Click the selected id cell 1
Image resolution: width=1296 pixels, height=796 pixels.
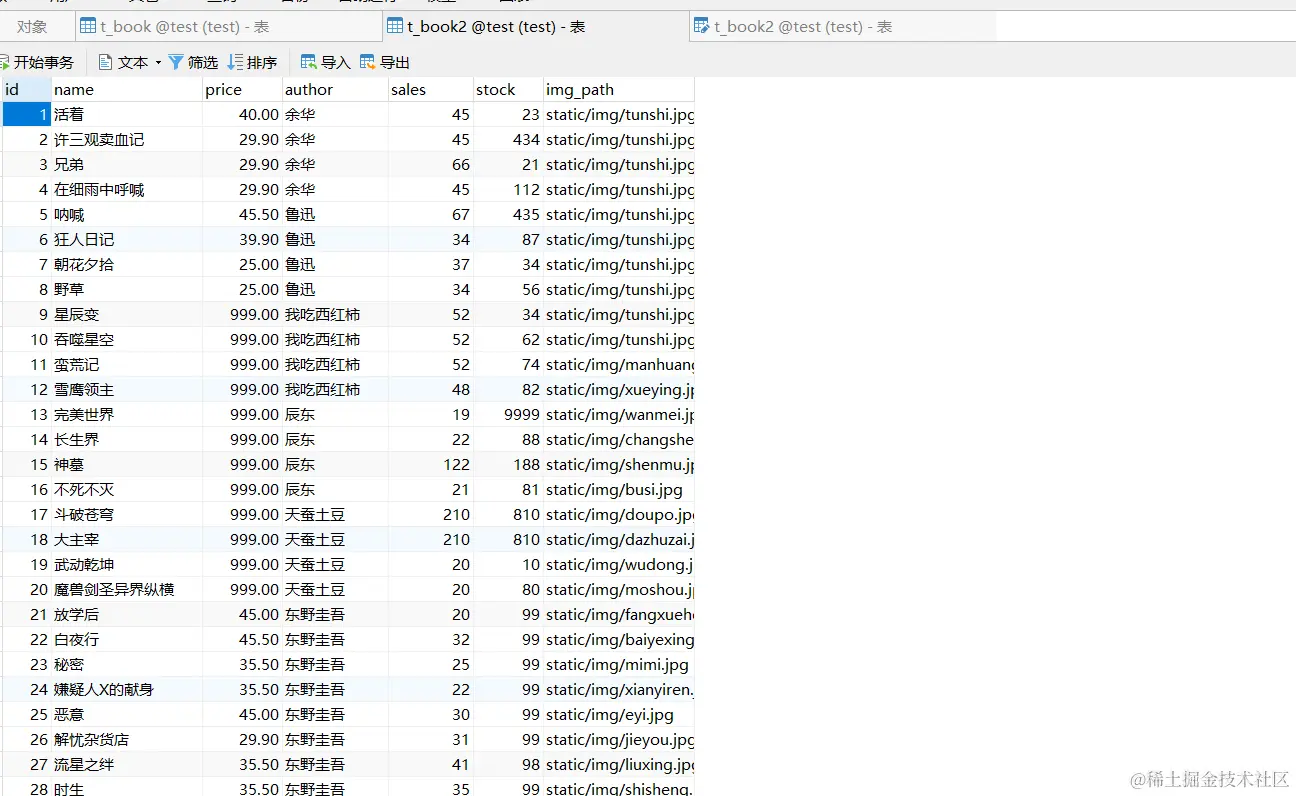coord(26,114)
